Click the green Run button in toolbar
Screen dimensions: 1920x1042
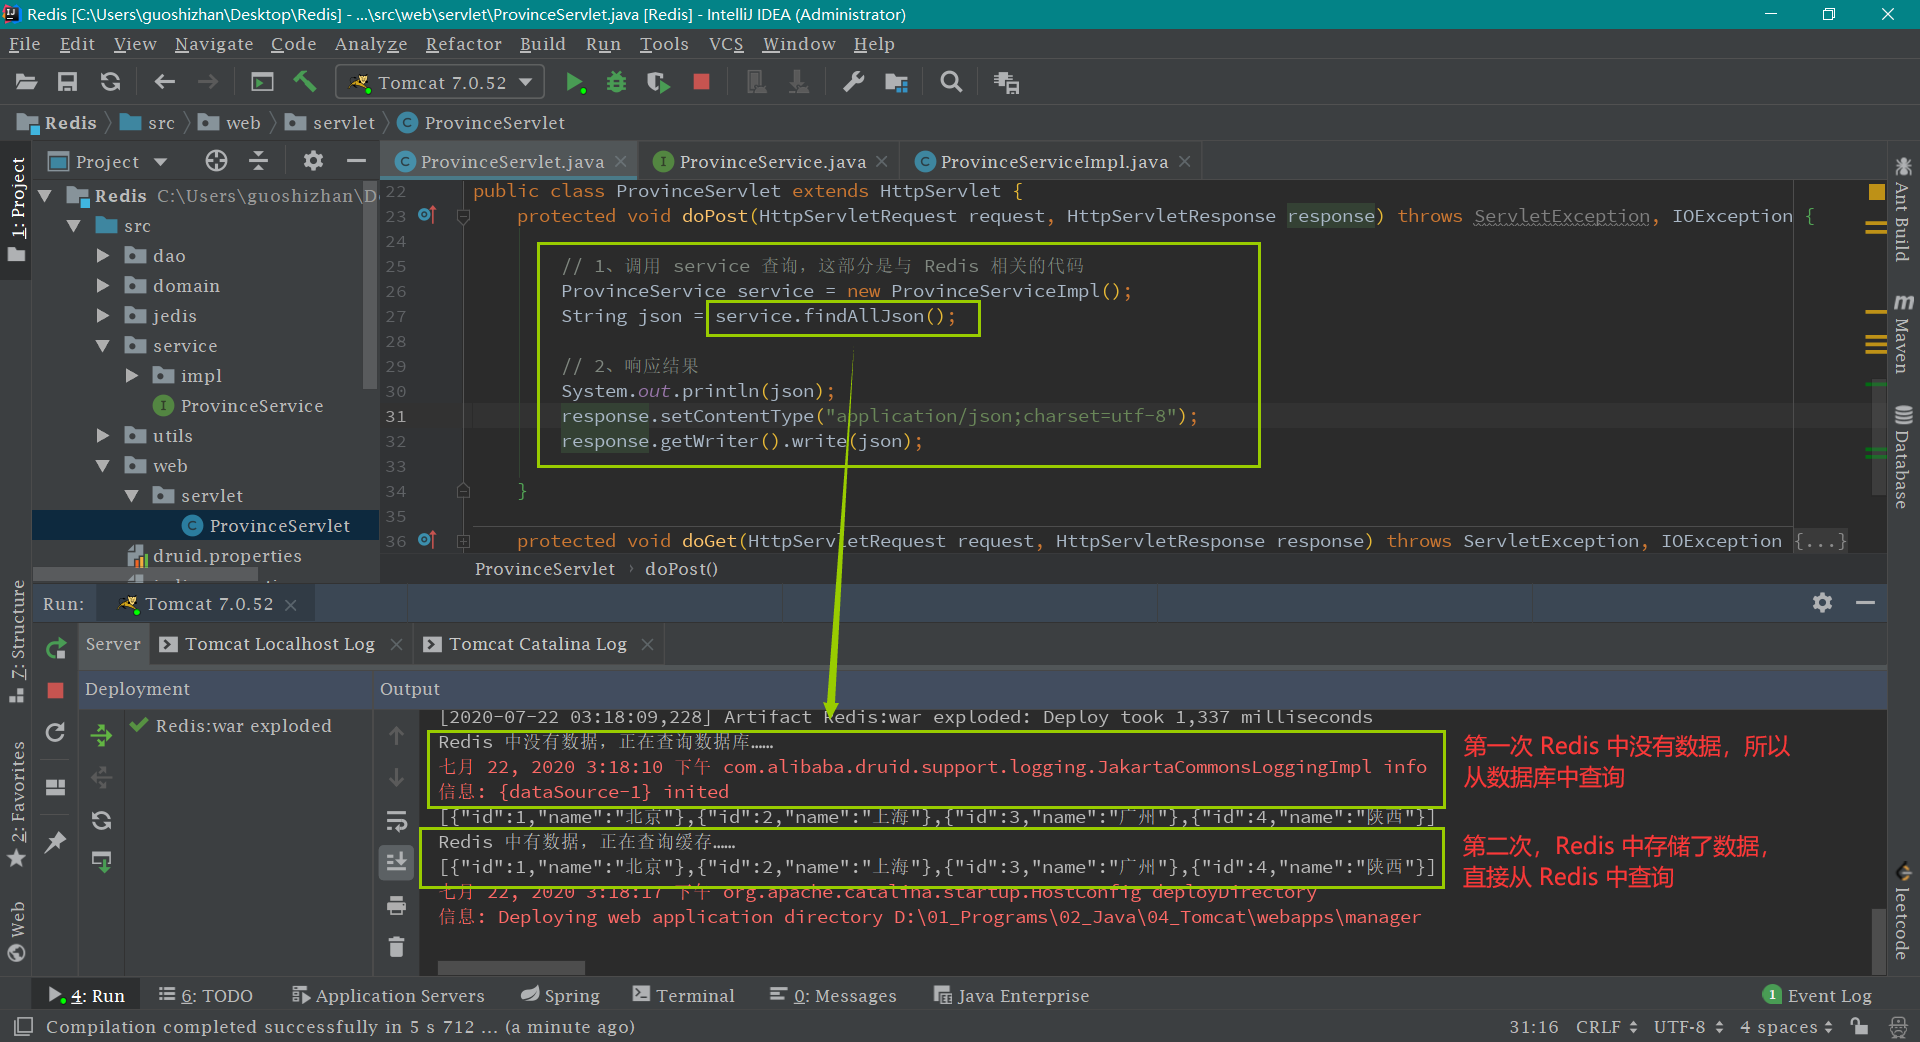pyautogui.click(x=574, y=83)
